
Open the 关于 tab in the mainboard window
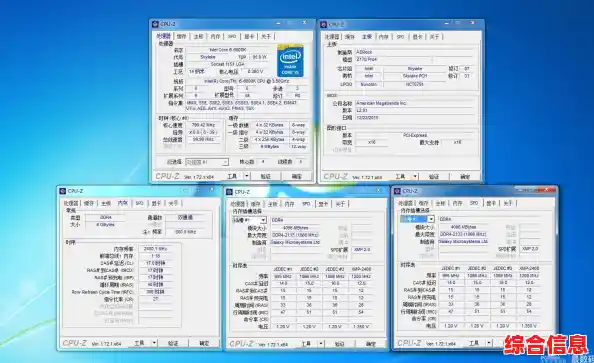(434, 37)
